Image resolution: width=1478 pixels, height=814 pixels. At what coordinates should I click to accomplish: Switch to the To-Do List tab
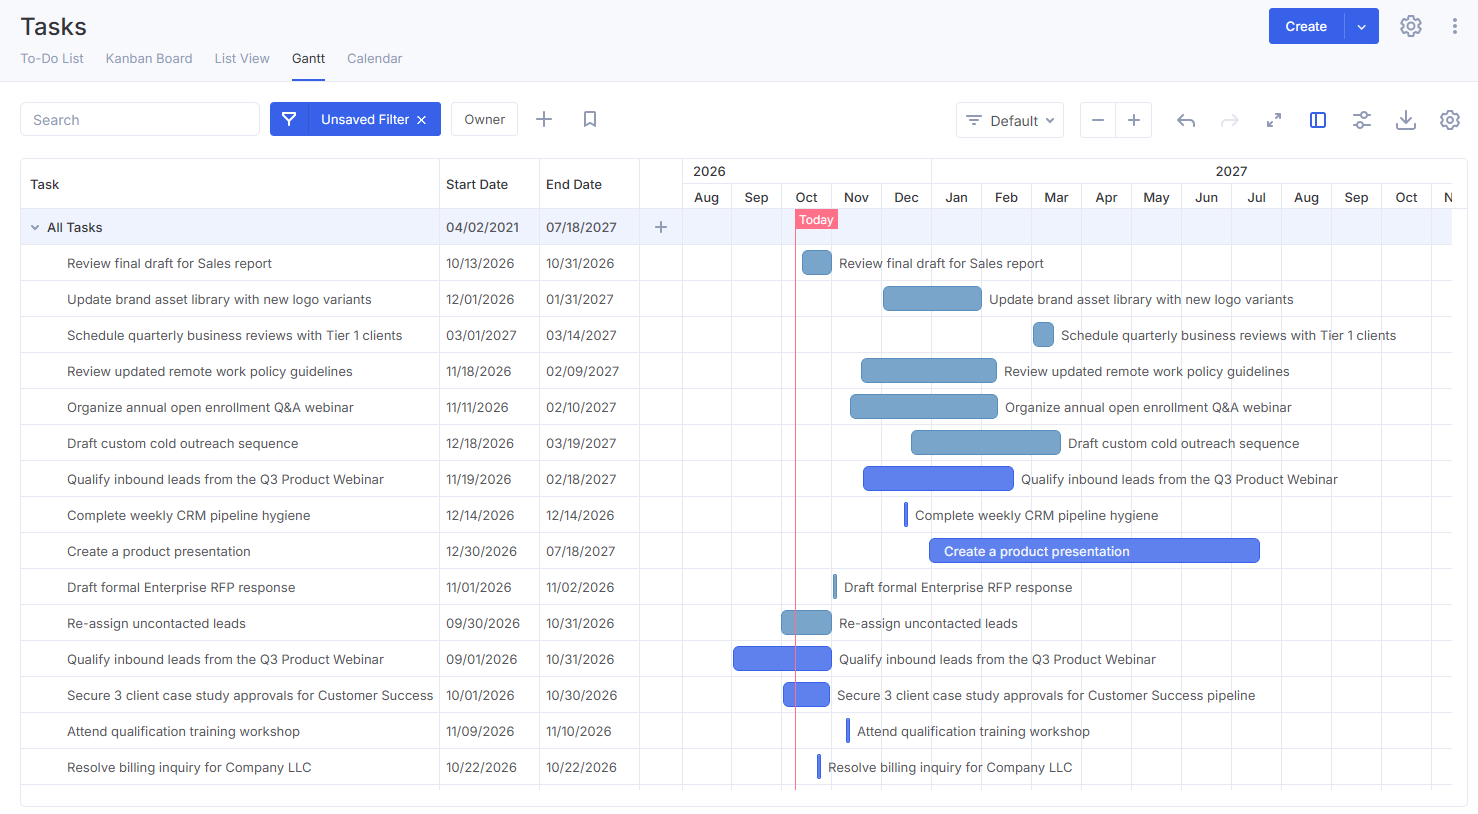52,58
